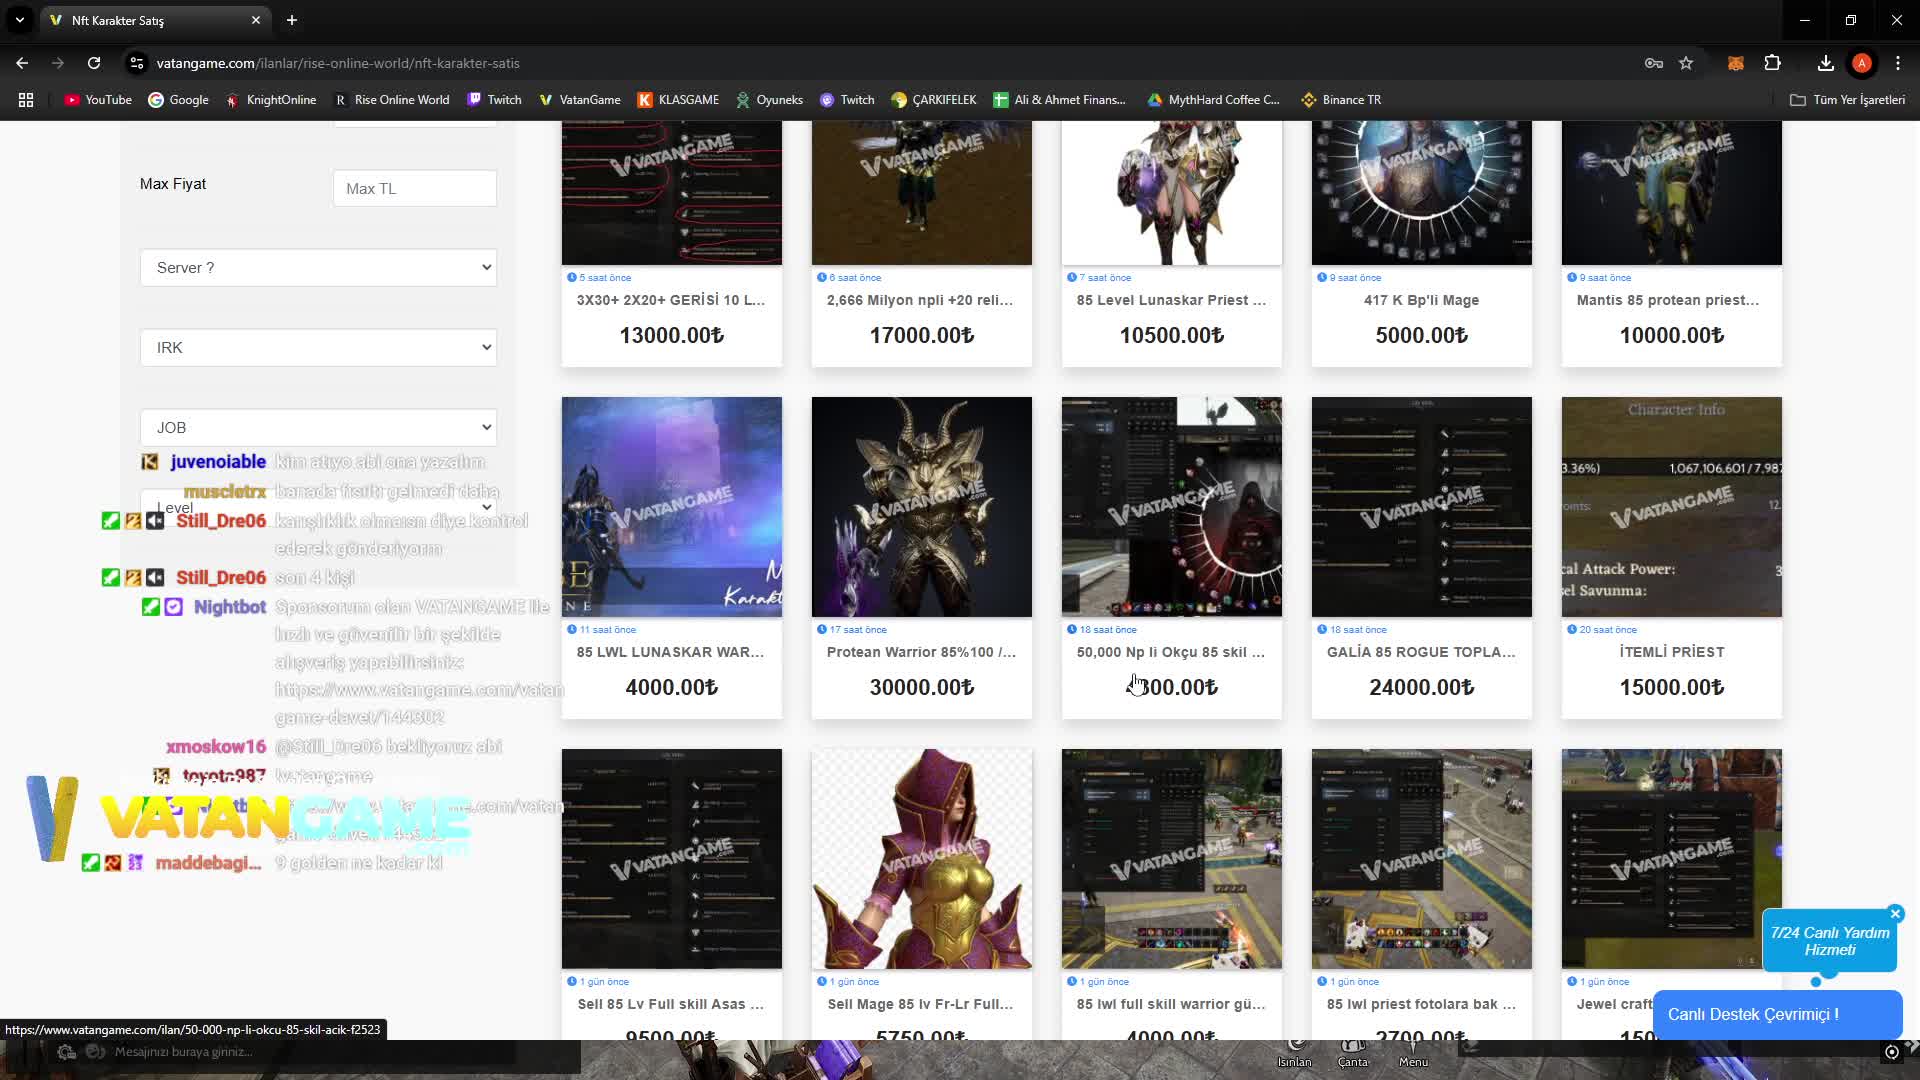Open the YouTube bookmark
Viewport: 1920px width, 1080px height.
tap(98, 100)
